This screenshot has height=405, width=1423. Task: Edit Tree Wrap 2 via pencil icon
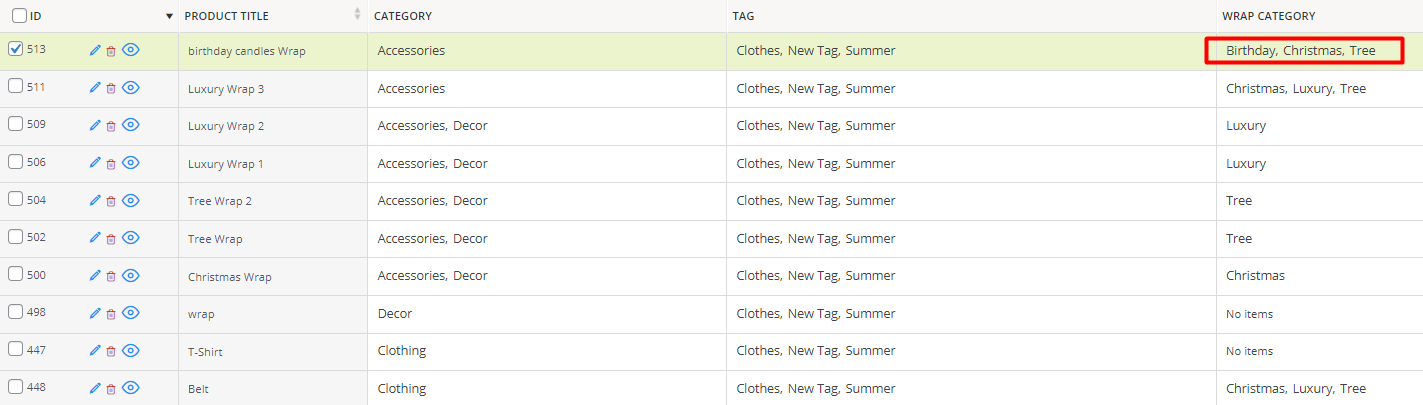click(x=95, y=200)
